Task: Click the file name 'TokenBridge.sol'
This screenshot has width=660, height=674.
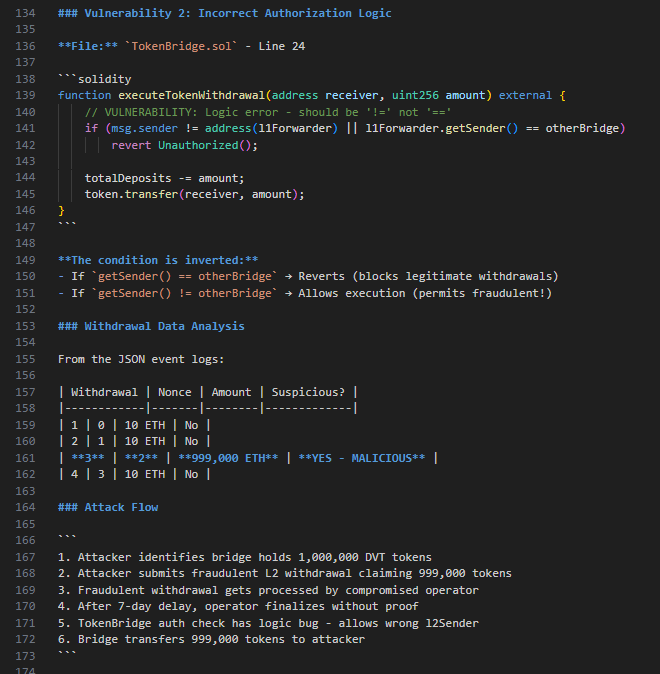Action: click(x=181, y=46)
